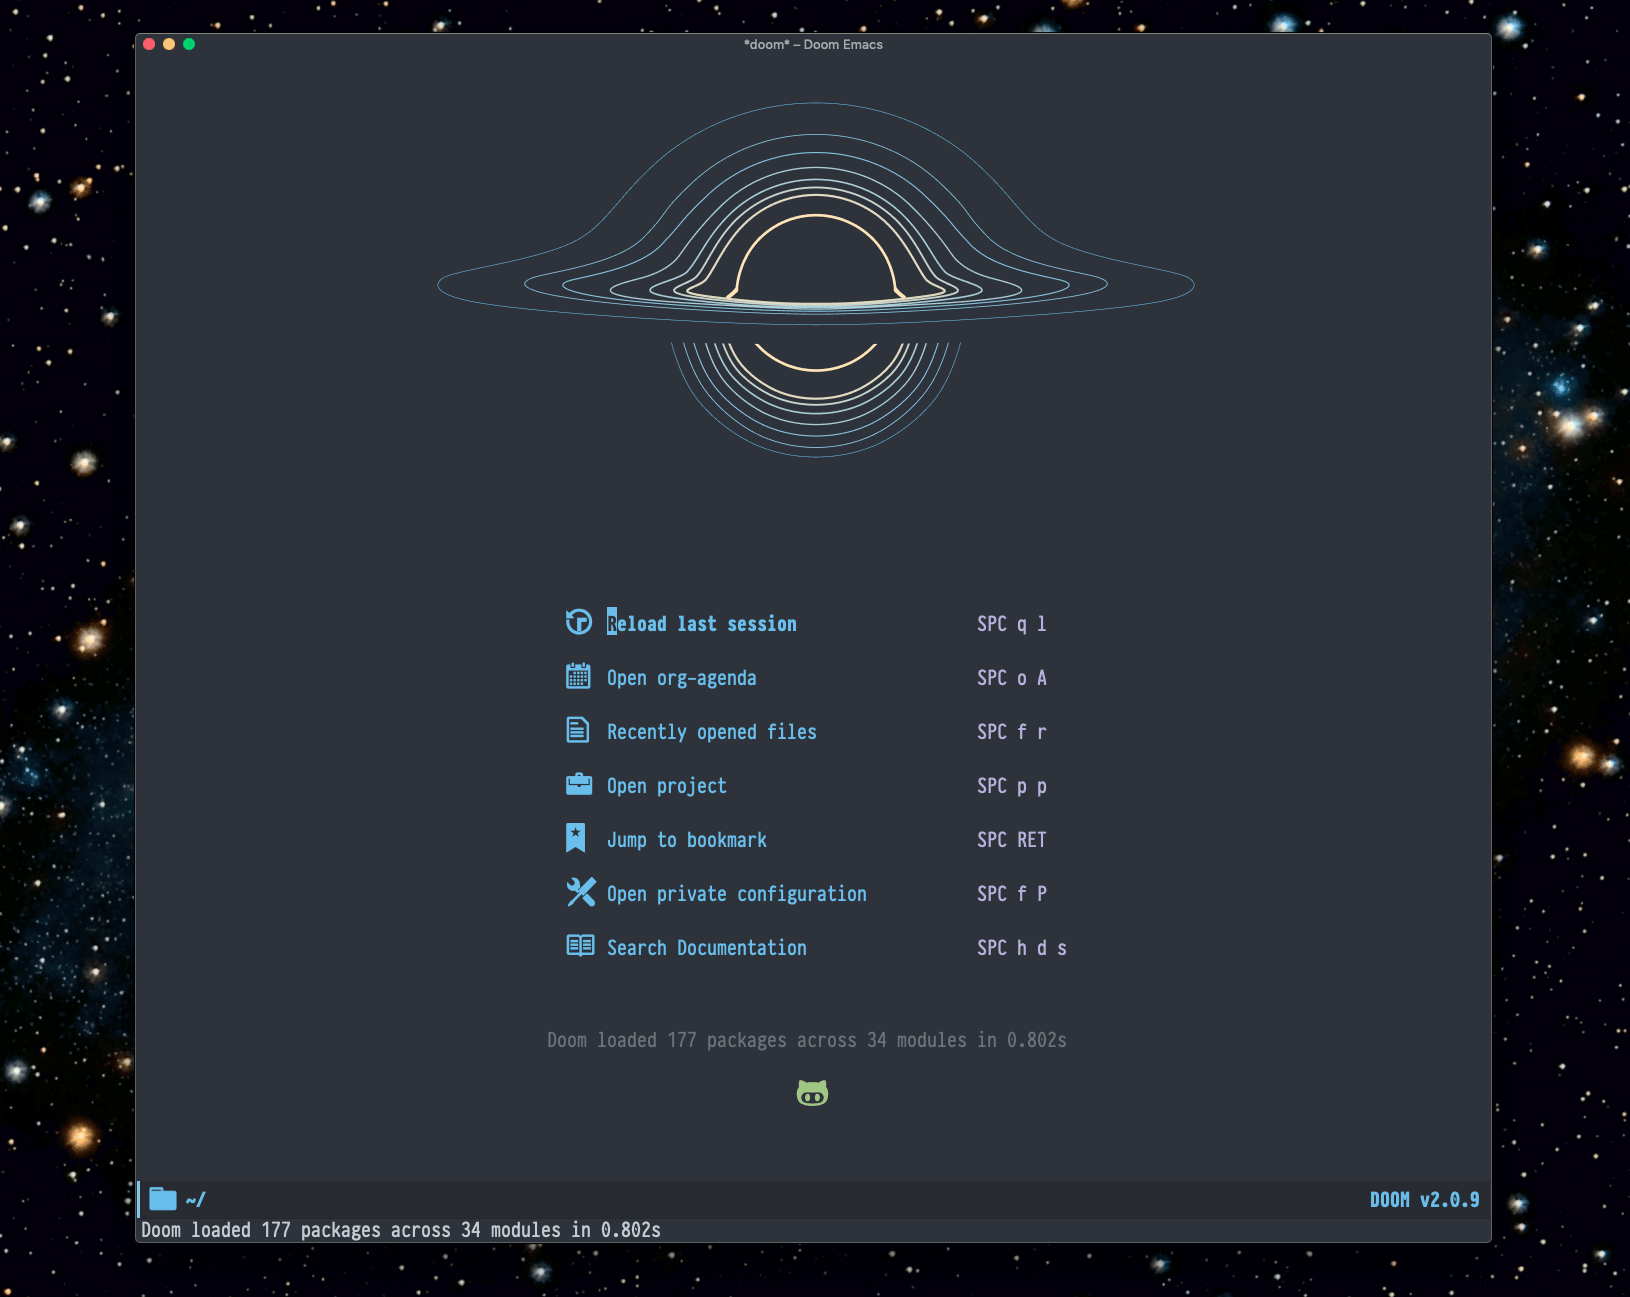Minimize the Doom Emacs window
The width and height of the screenshot is (1630, 1297).
169,44
